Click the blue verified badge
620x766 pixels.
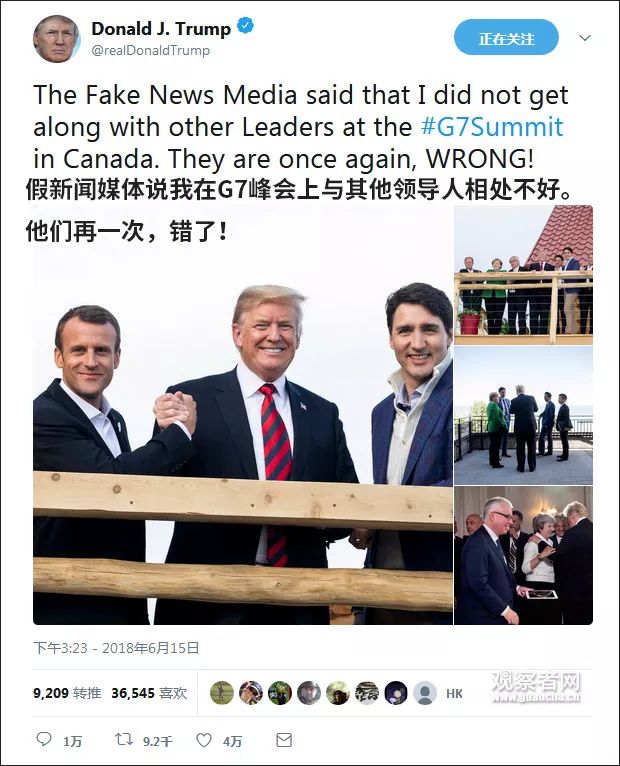click(245, 26)
